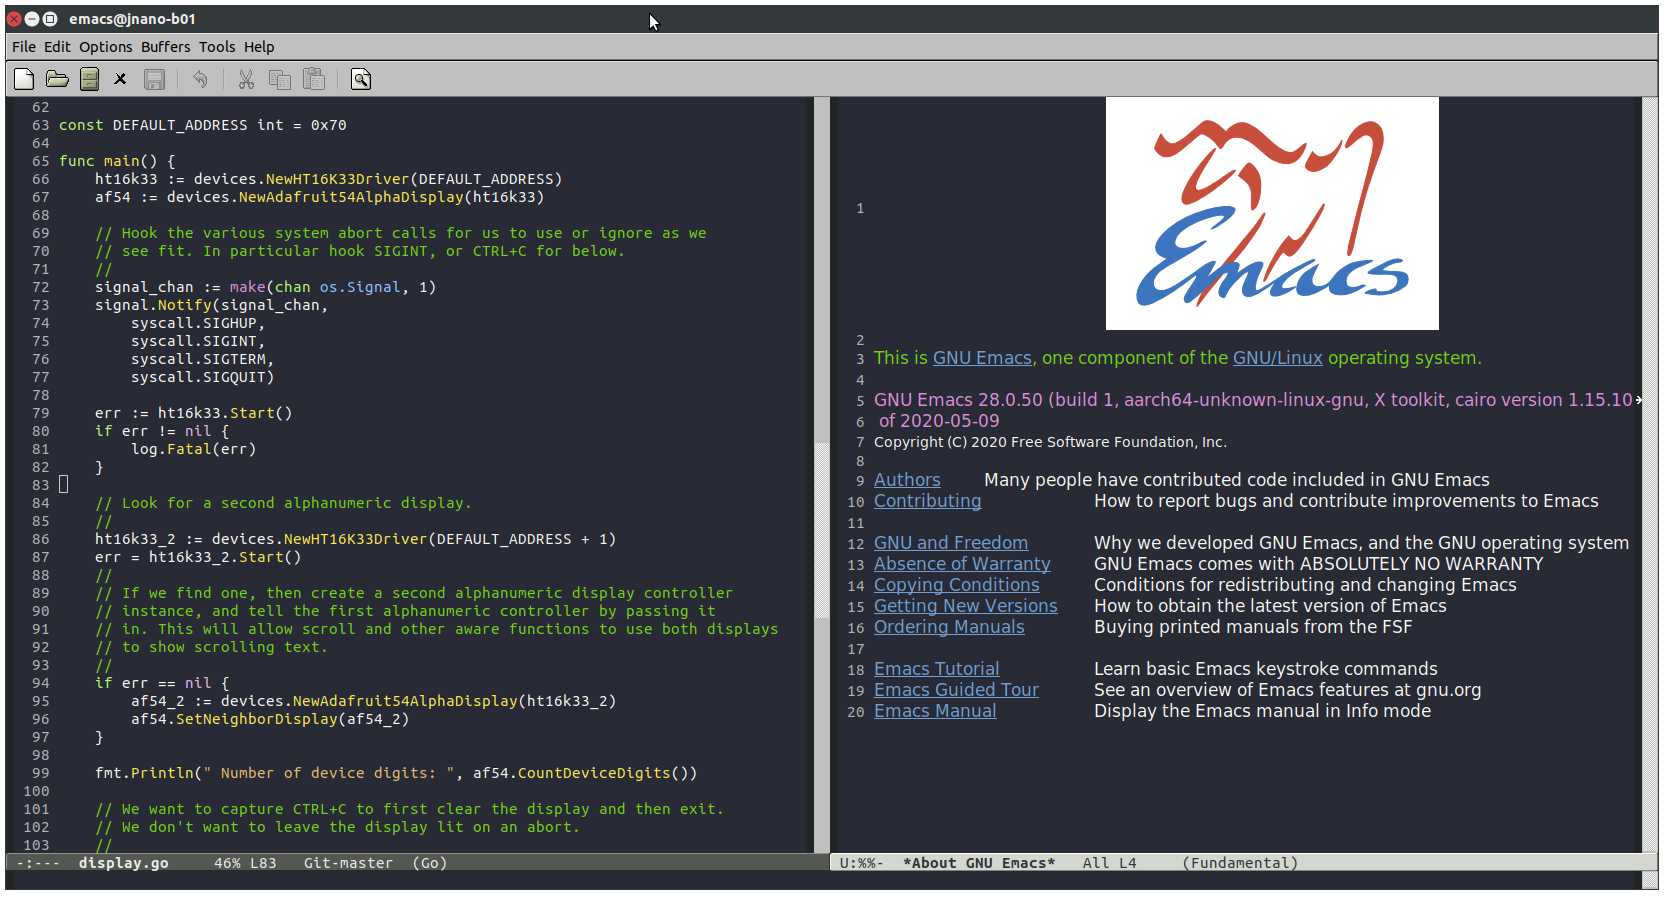
Task: Open the Options menu
Action: point(106,47)
